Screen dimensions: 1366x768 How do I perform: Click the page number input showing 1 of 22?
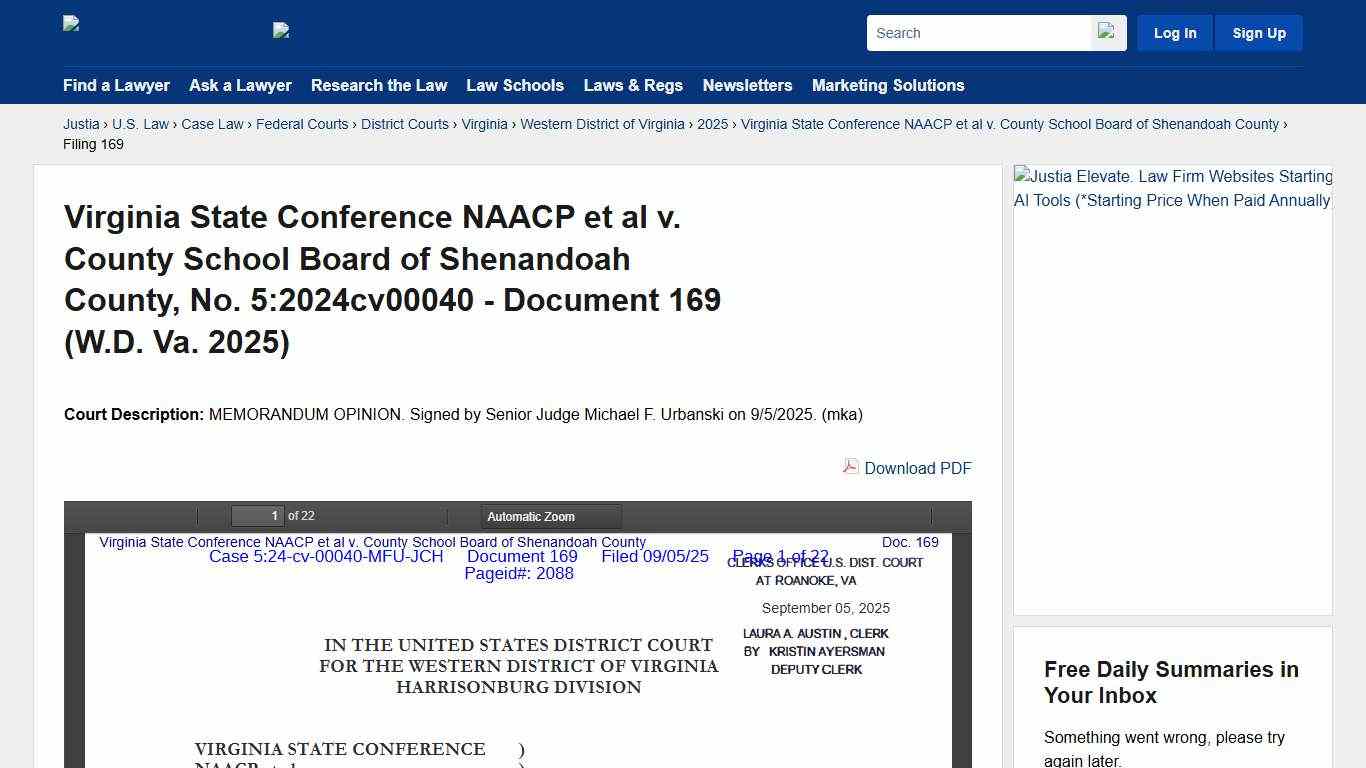258,516
